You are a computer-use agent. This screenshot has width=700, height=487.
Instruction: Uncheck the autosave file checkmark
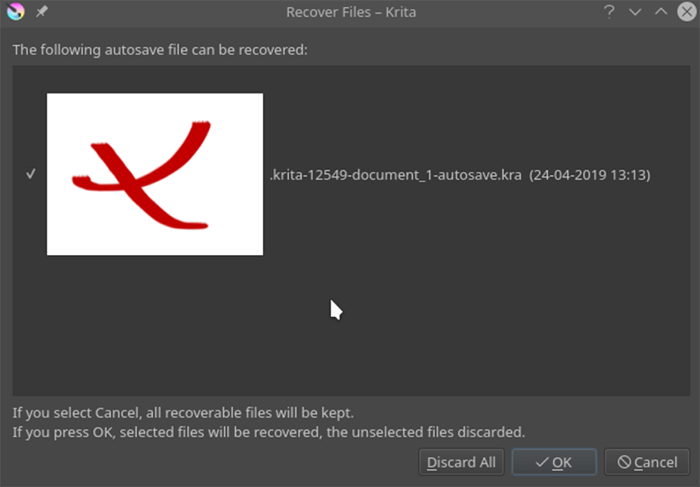[x=30, y=174]
